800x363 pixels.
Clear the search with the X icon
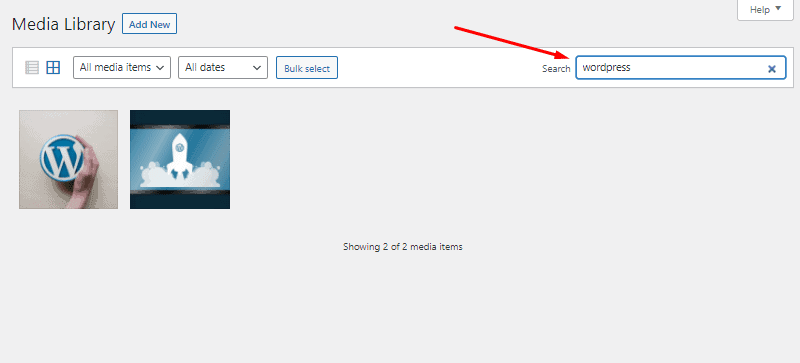pos(772,68)
